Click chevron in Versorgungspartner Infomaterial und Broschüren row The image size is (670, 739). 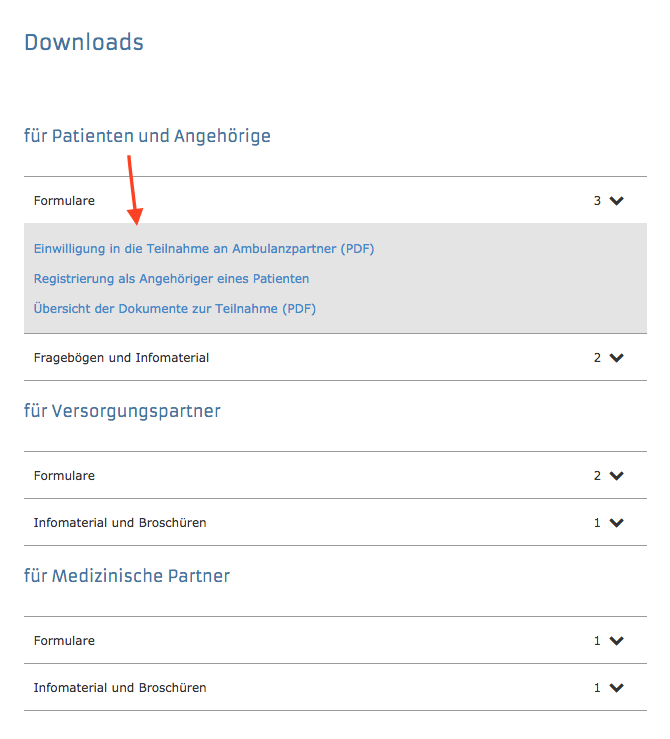(x=616, y=523)
